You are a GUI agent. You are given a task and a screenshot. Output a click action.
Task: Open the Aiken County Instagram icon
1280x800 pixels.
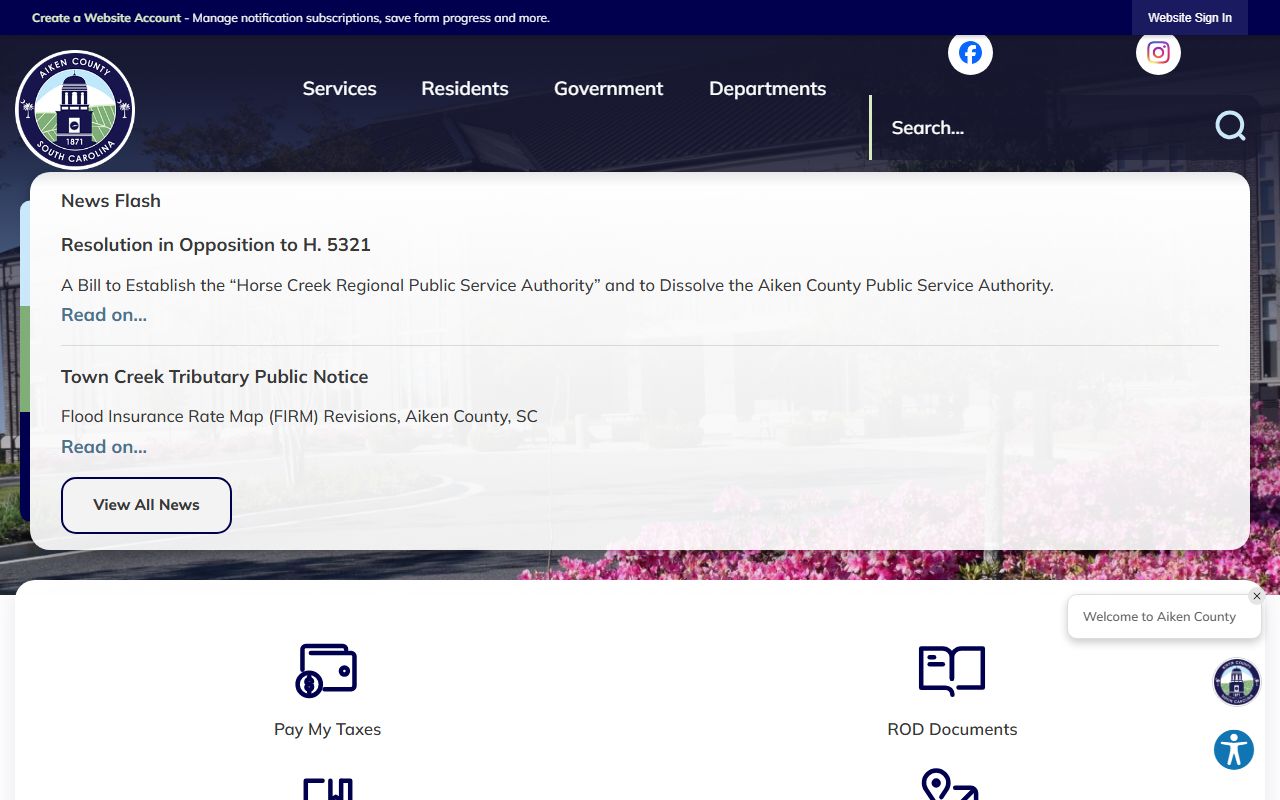pos(1158,52)
